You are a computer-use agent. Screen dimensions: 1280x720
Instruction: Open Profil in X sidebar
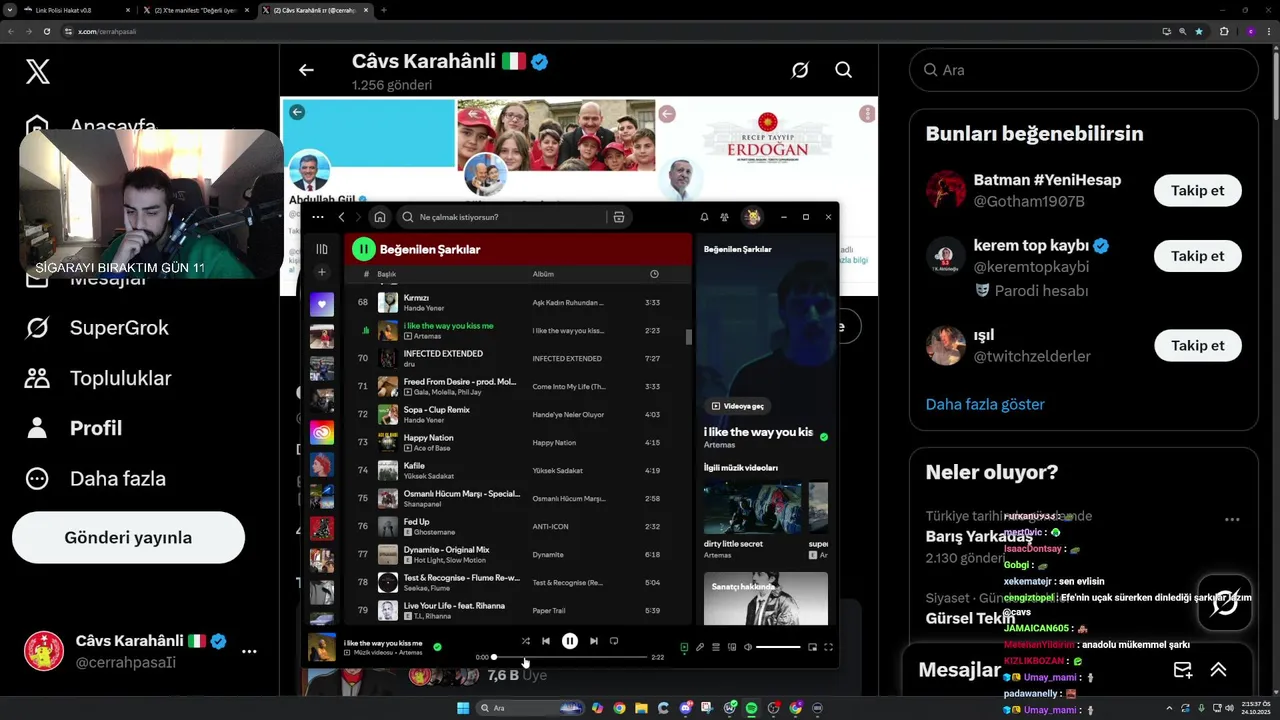(73, 428)
